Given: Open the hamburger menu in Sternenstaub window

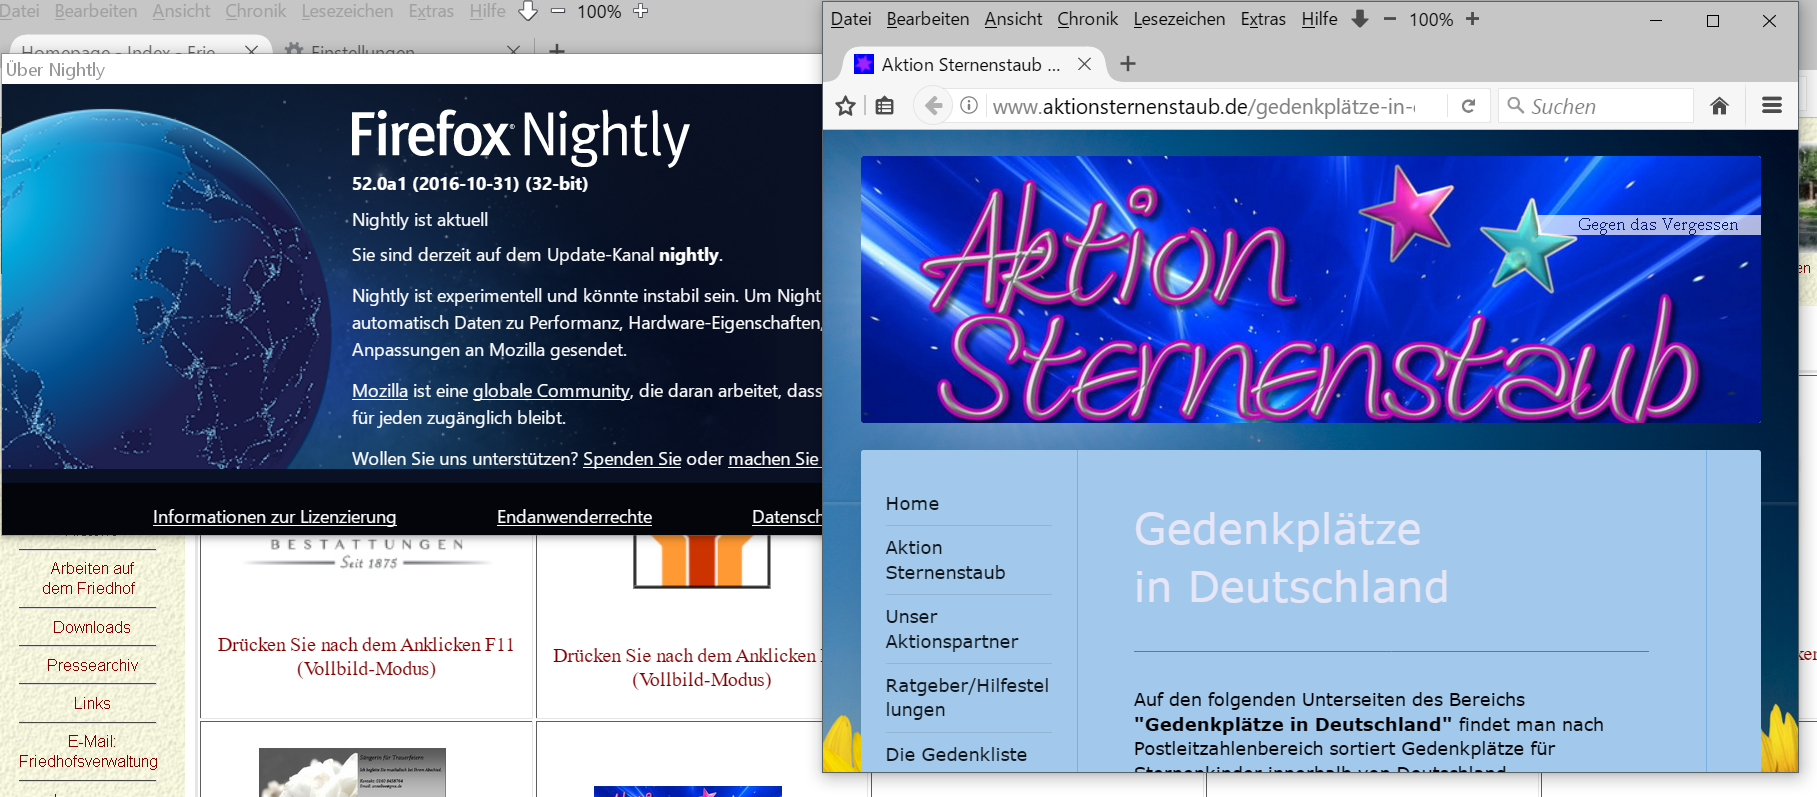Looking at the screenshot, I should pos(1772,106).
